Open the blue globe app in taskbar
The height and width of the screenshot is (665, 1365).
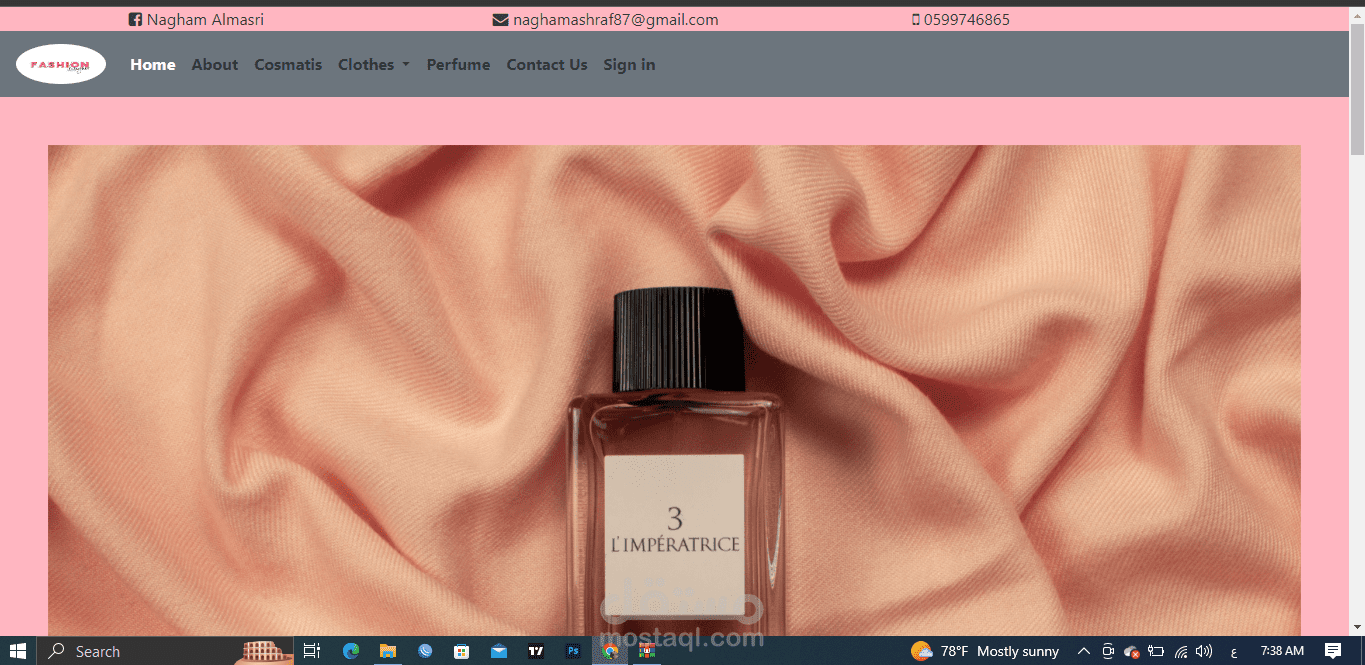tap(425, 651)
